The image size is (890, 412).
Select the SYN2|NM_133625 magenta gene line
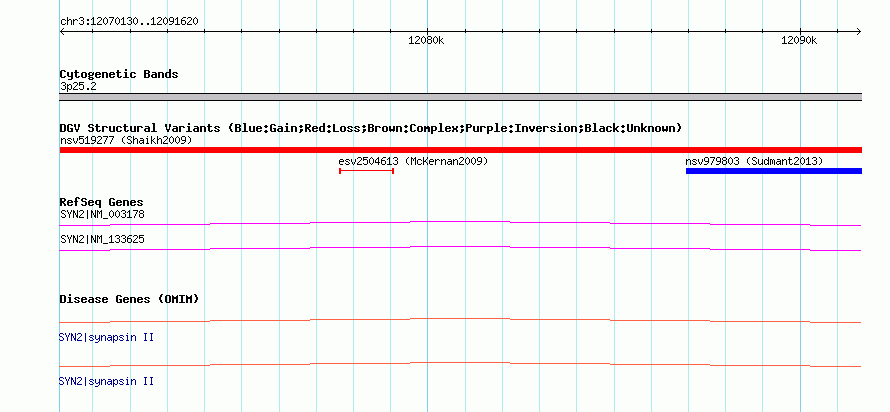pyautogui.click(x=460, y=248)
